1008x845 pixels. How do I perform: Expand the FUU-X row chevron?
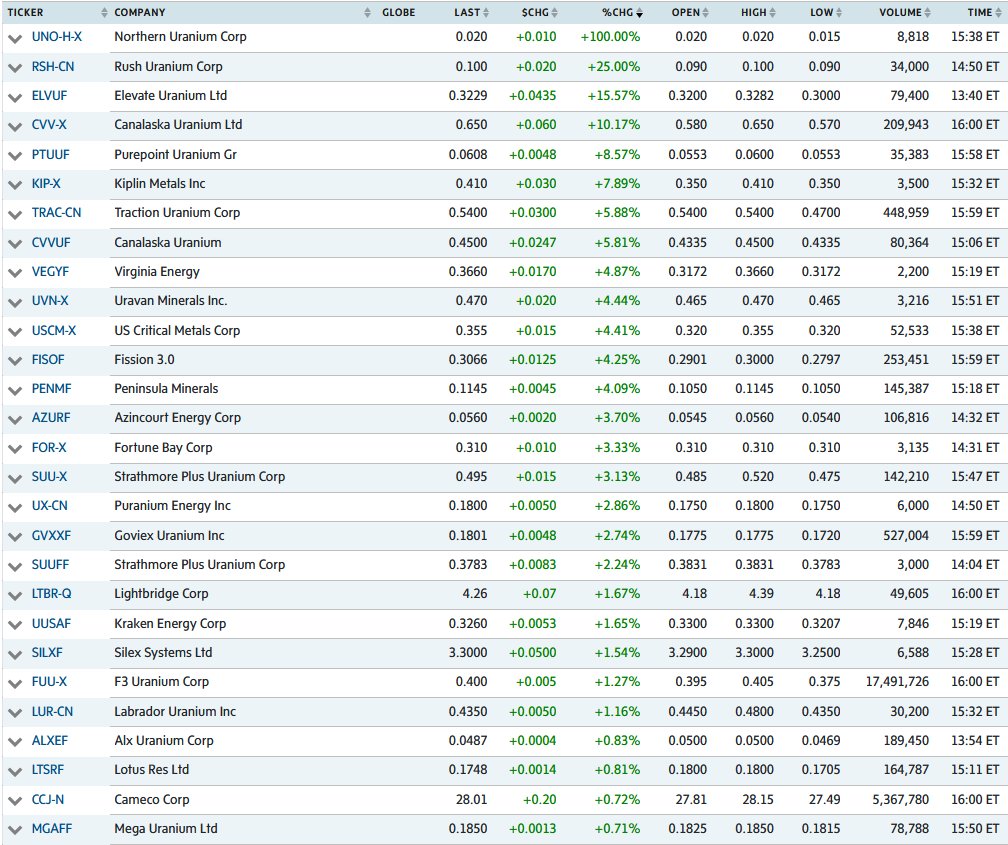click(x=15, y=684)
